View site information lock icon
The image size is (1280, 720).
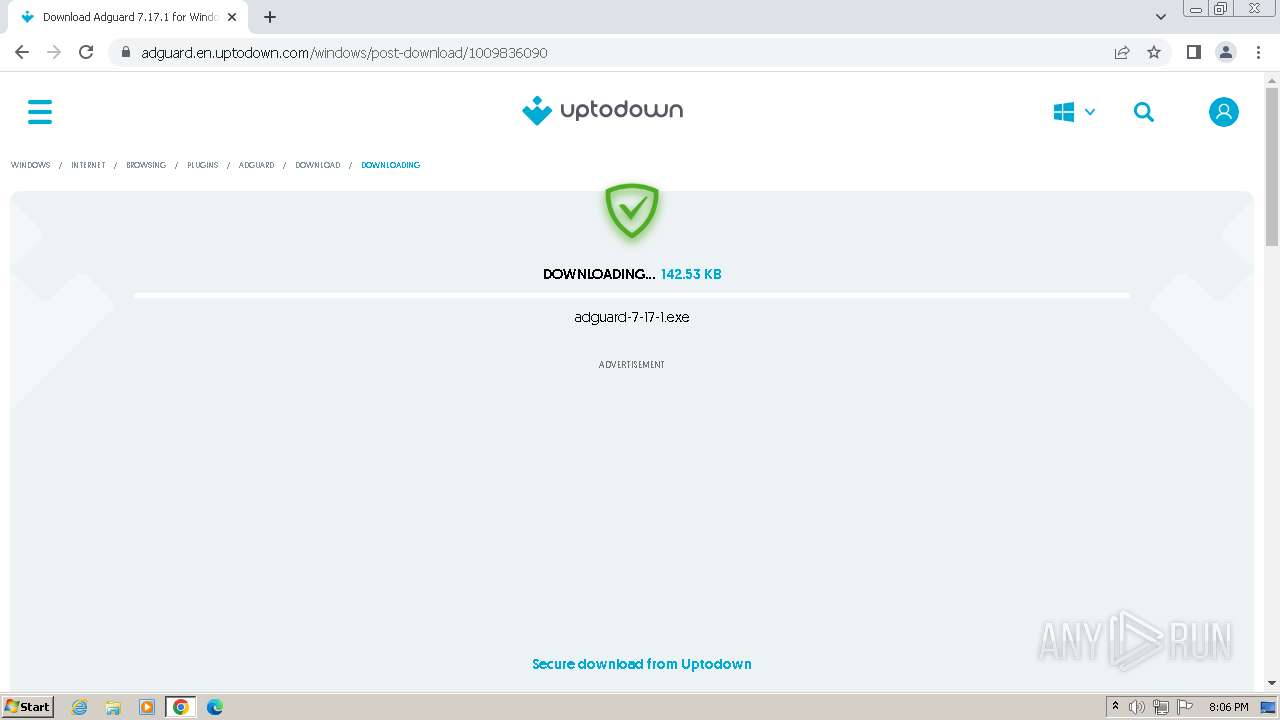pos(126,53)
